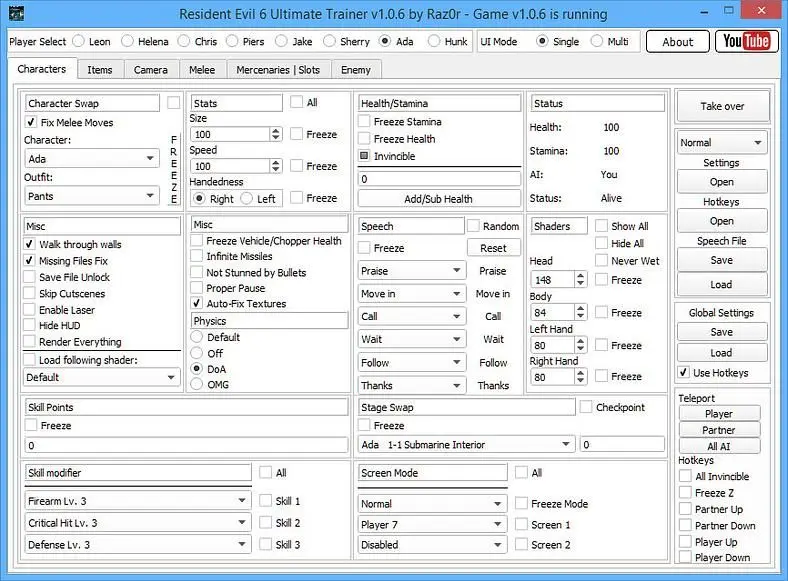The height and width of the screenshot is (581, 788).
Task: Enable All Invincible hotkey
Action: pos(685,476)
